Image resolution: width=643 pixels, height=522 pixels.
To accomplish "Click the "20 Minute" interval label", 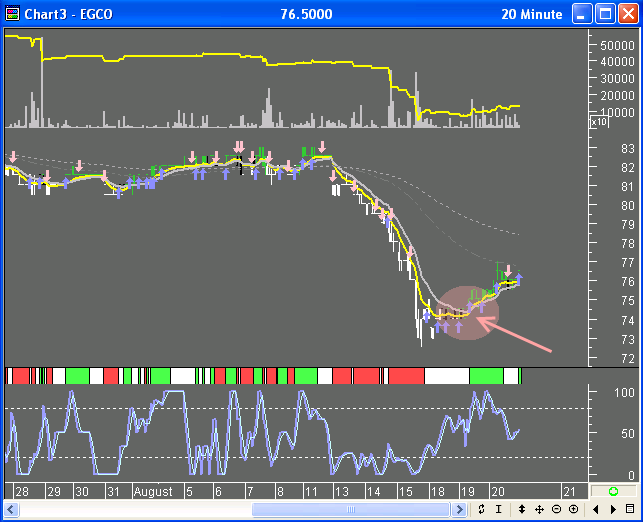I will [531, 14].
